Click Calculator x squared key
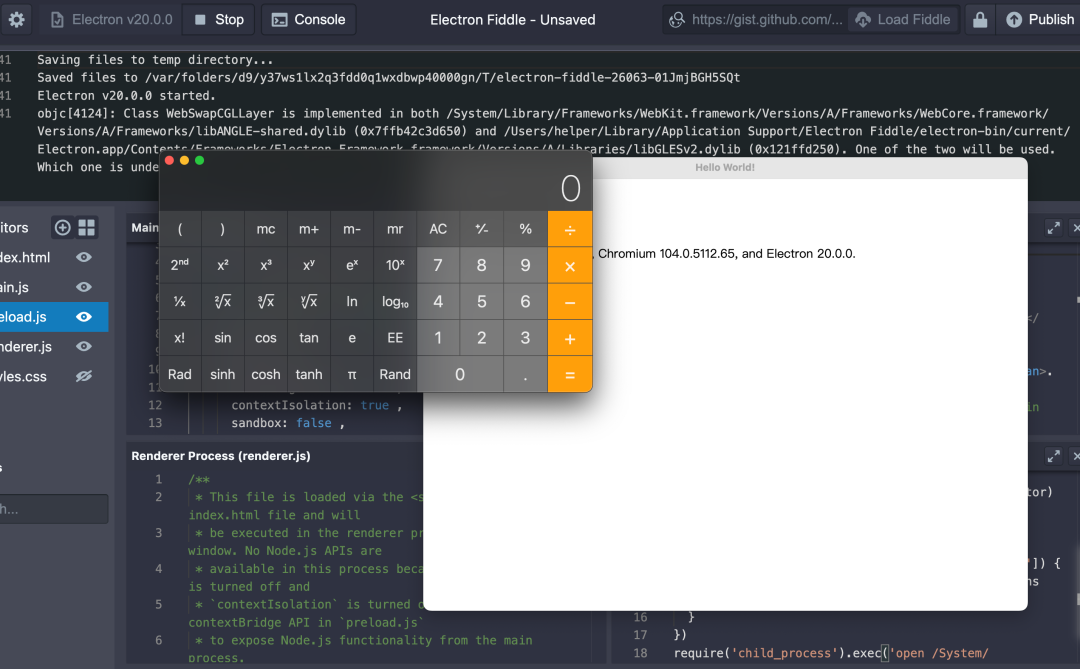Screen dimensions: 1080x669 (222, 265)
